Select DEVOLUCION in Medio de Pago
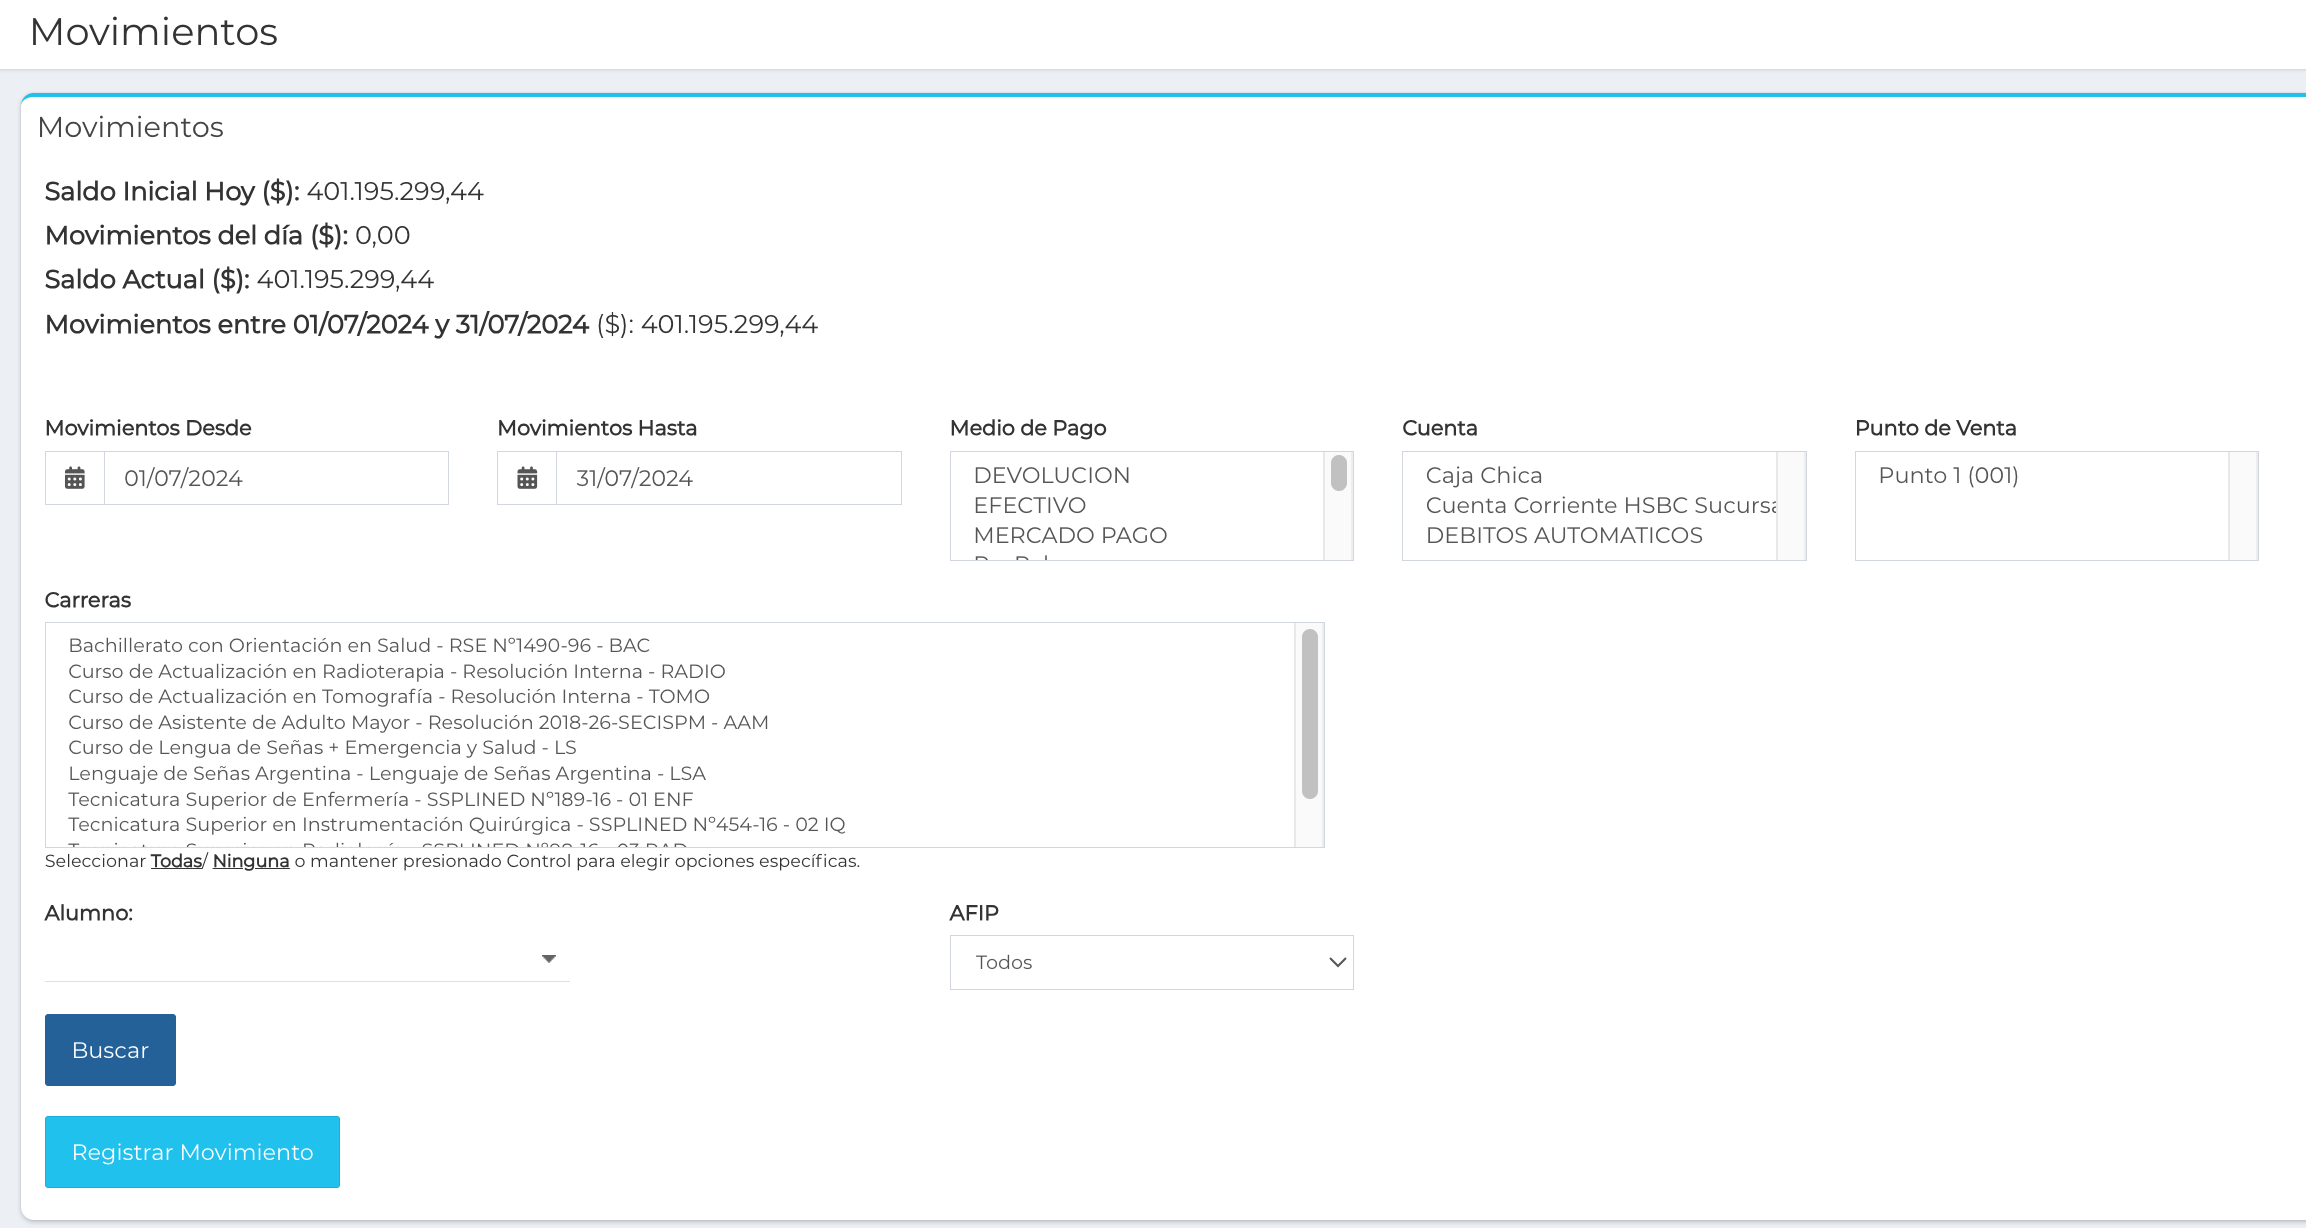The image size is (2306, 1228). (x=1051, y=475)
